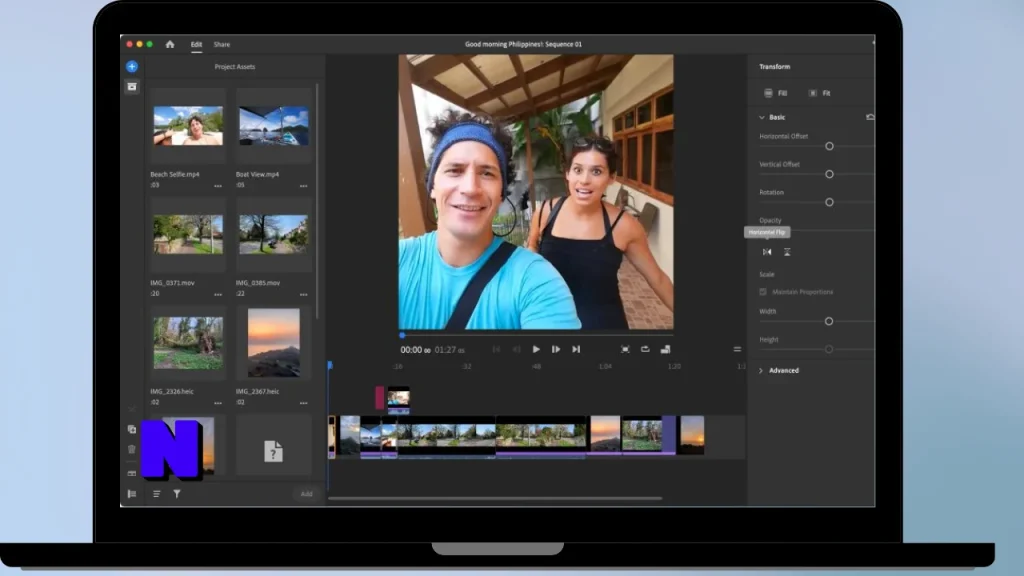The width and height of the screenshot is (1024, 576).
Task: Switch to the Share tab
Action: tap(222, 44)
